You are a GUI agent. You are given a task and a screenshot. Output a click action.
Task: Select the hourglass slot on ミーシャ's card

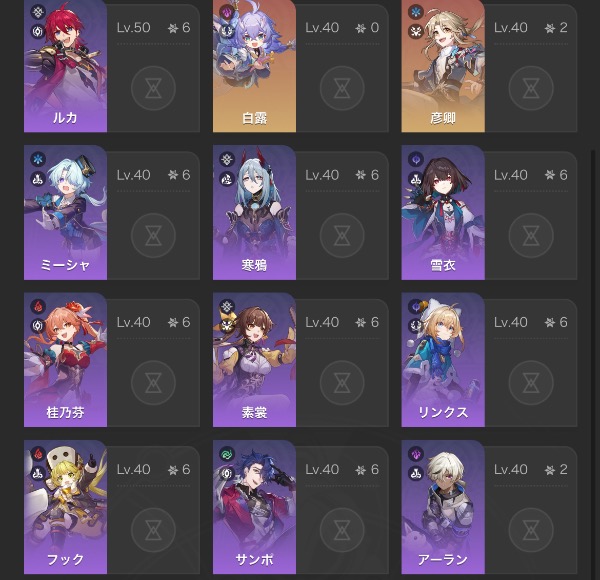[x=153, y=235]
